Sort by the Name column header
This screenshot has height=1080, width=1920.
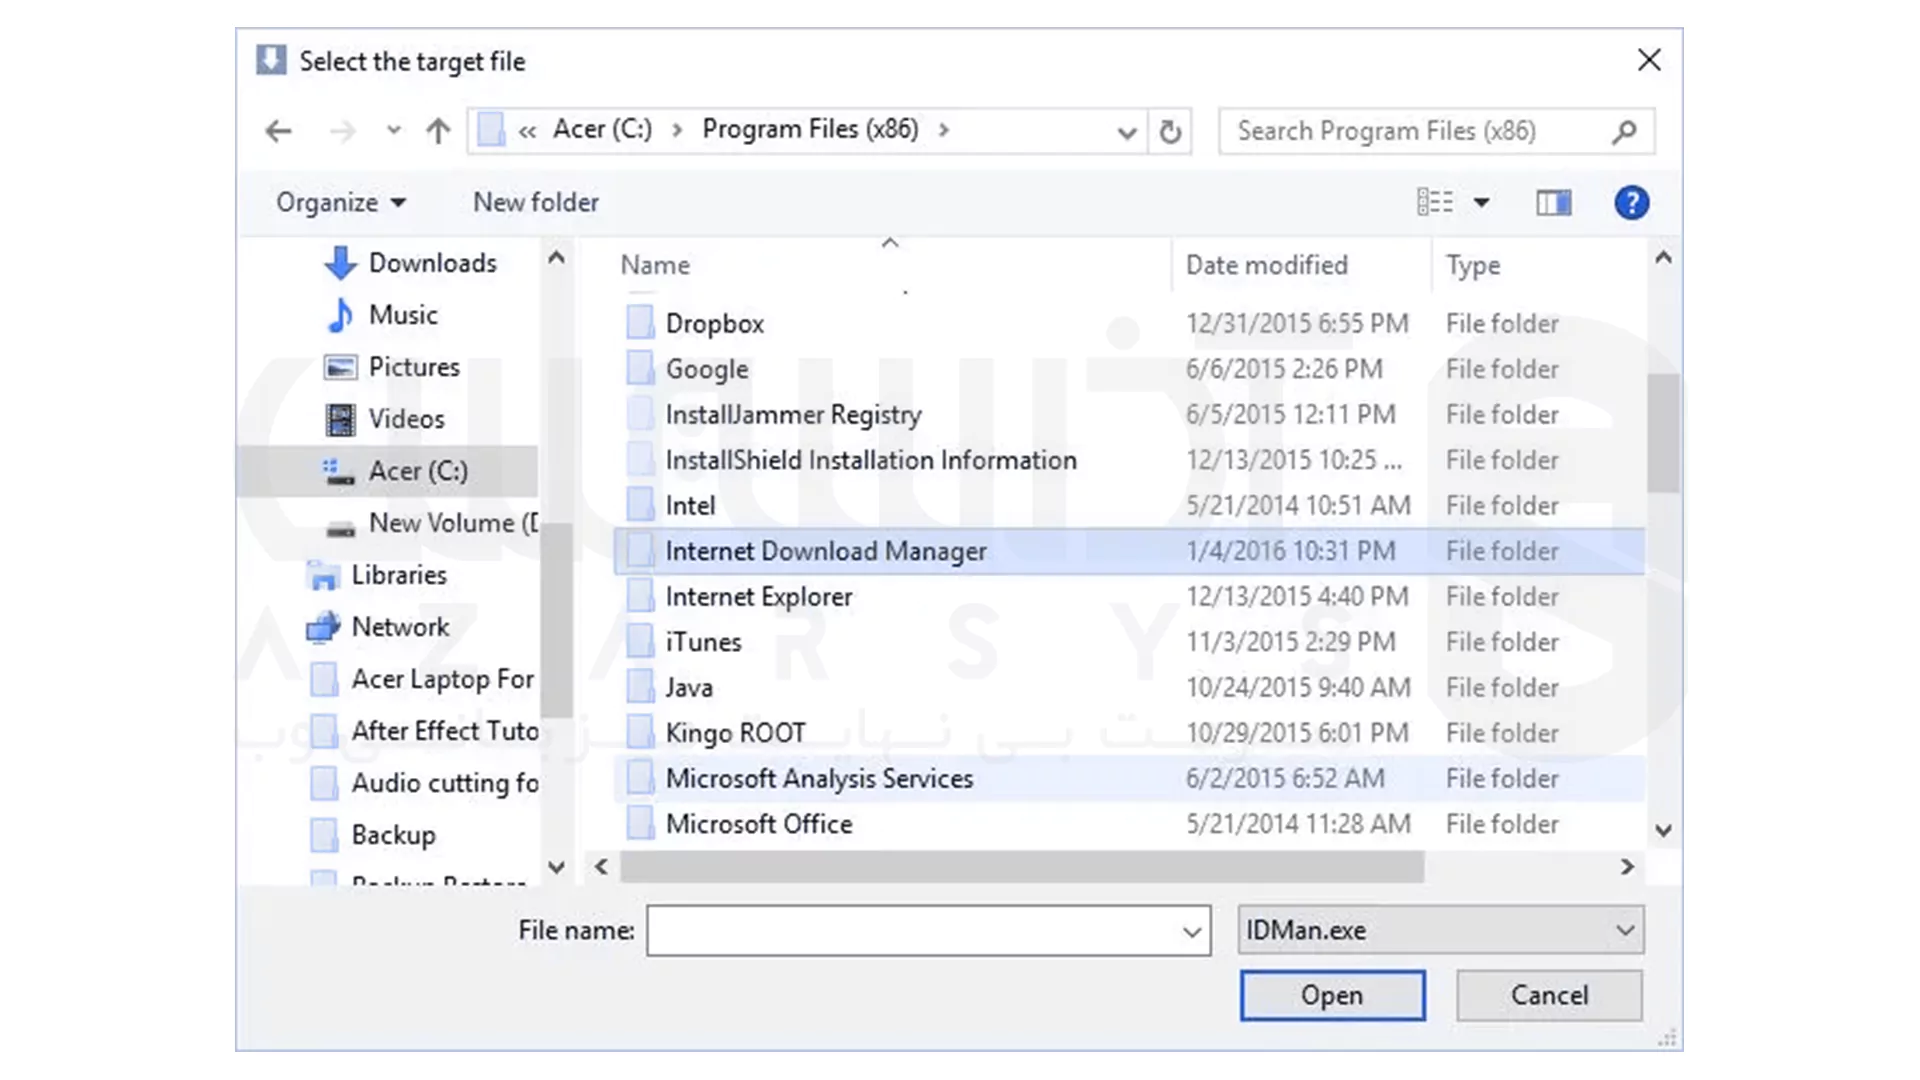(x=655, y=265)
